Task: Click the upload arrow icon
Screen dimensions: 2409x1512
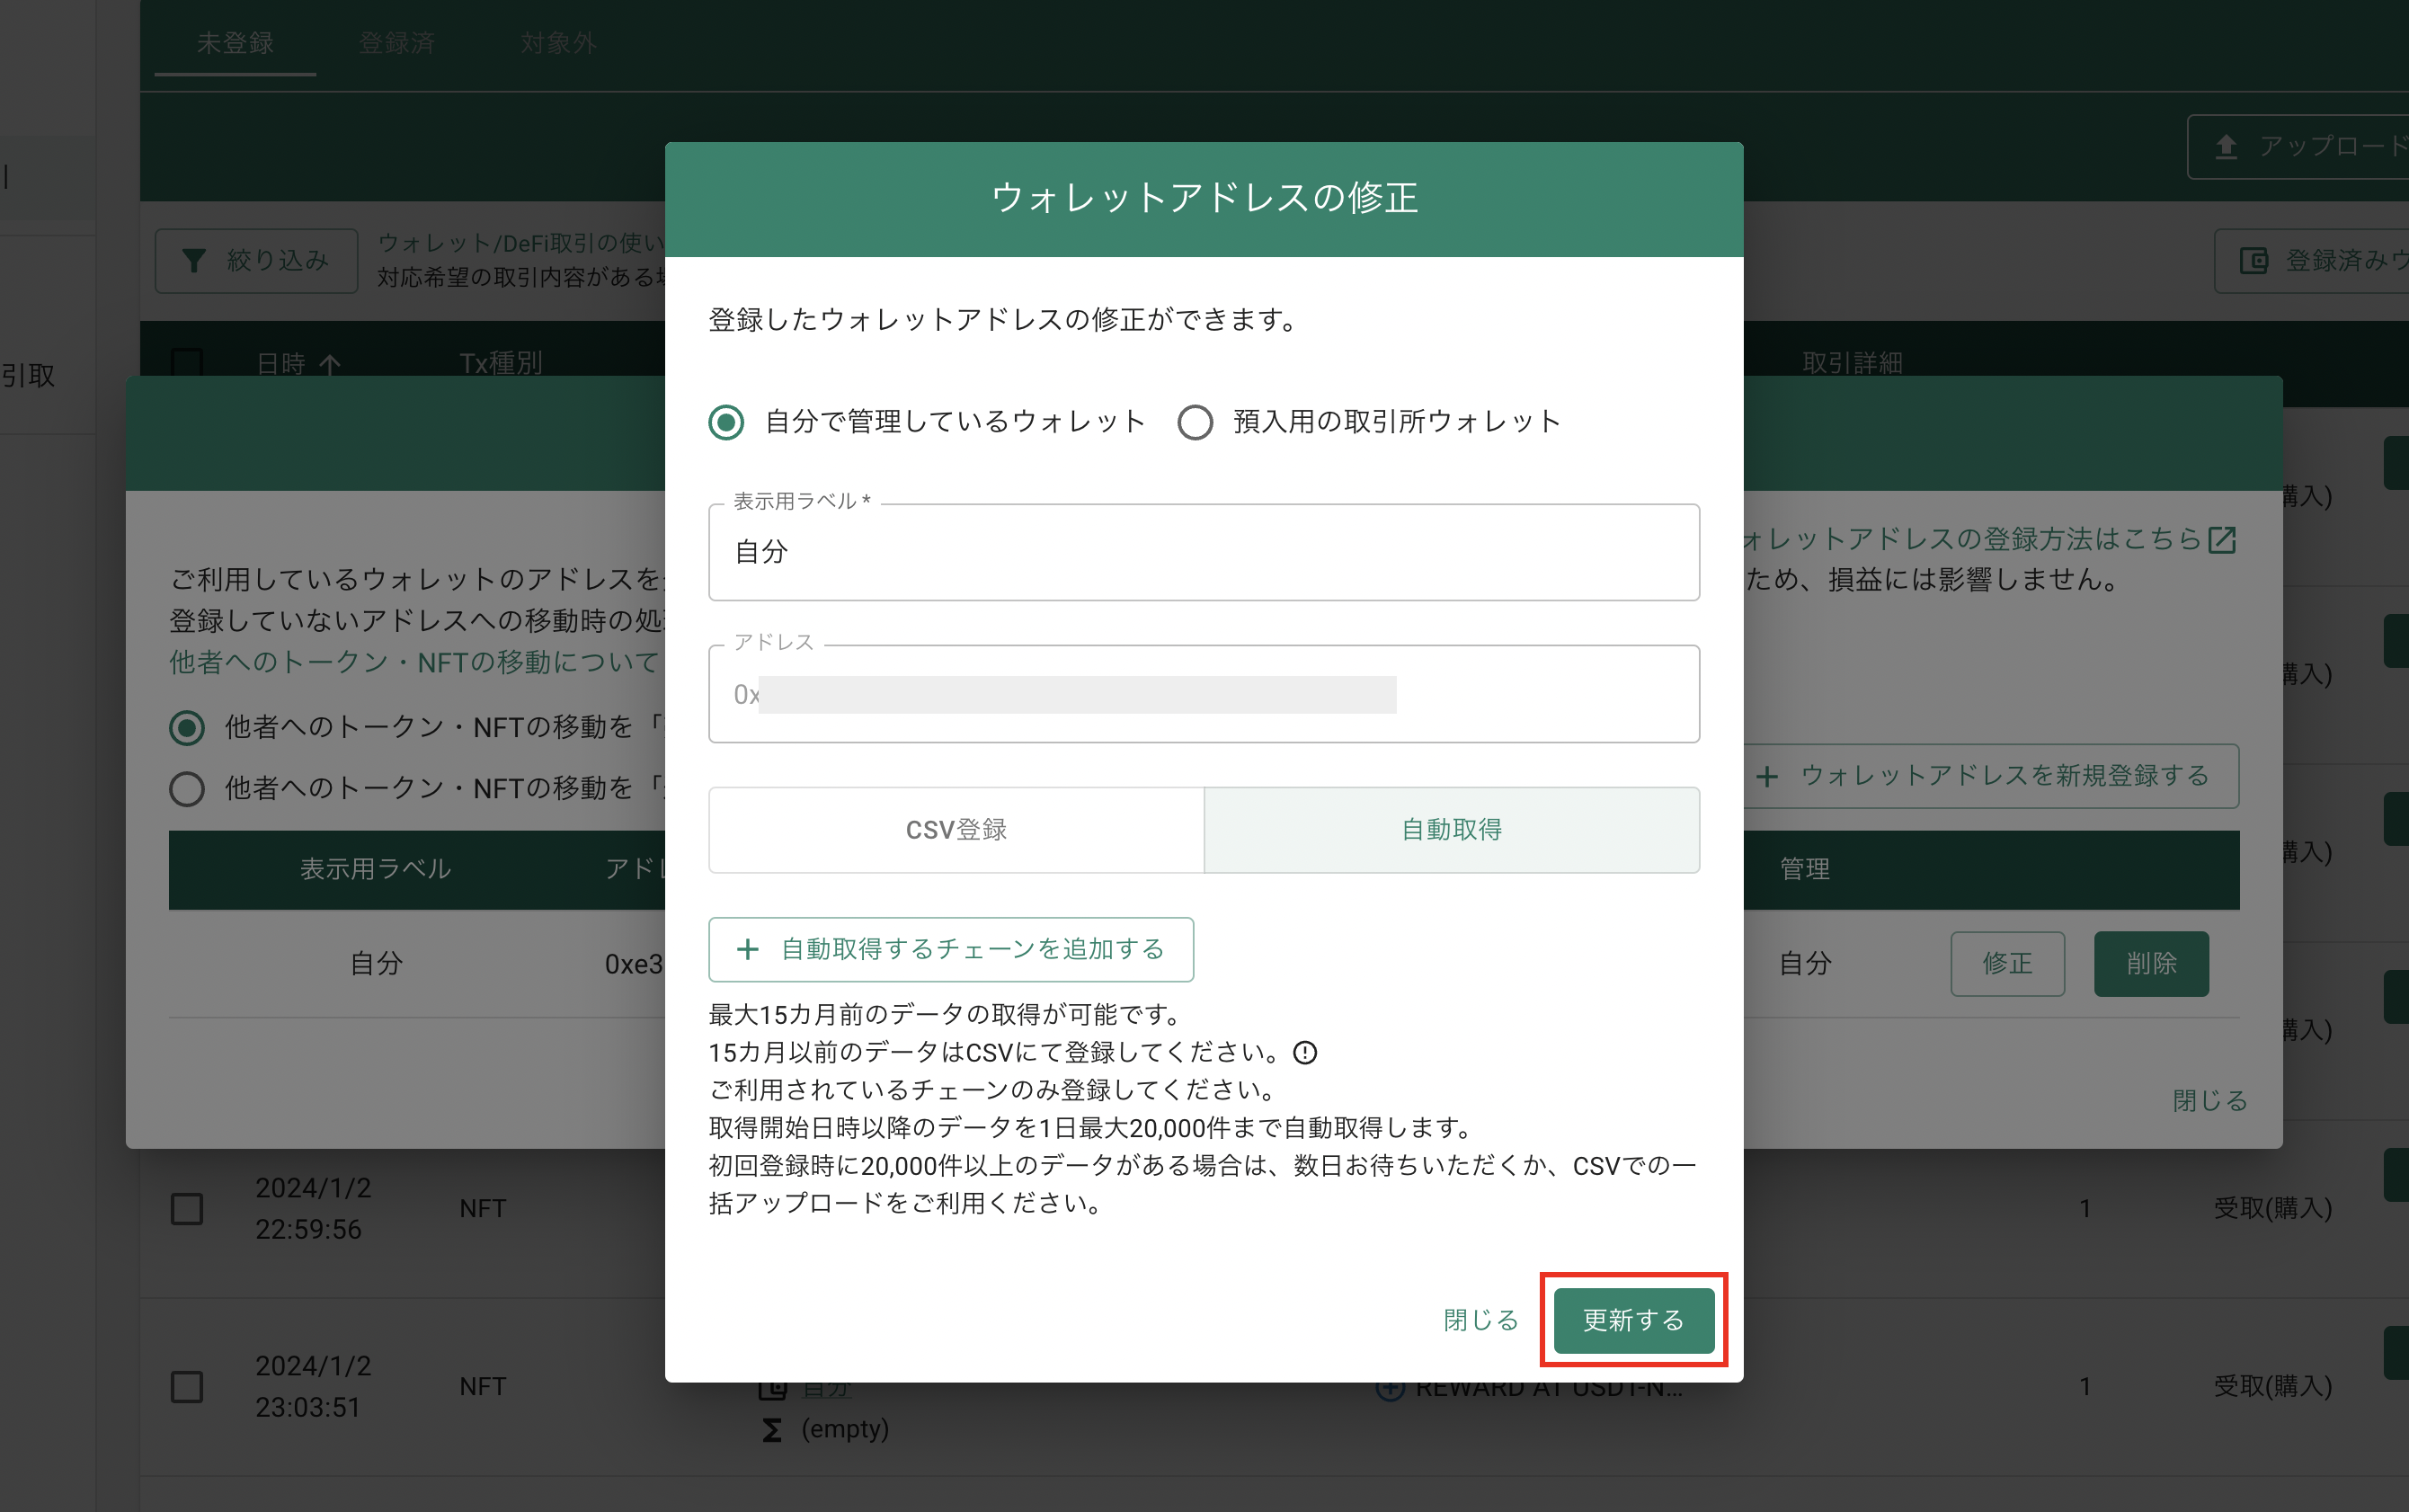Action: 2226,147
